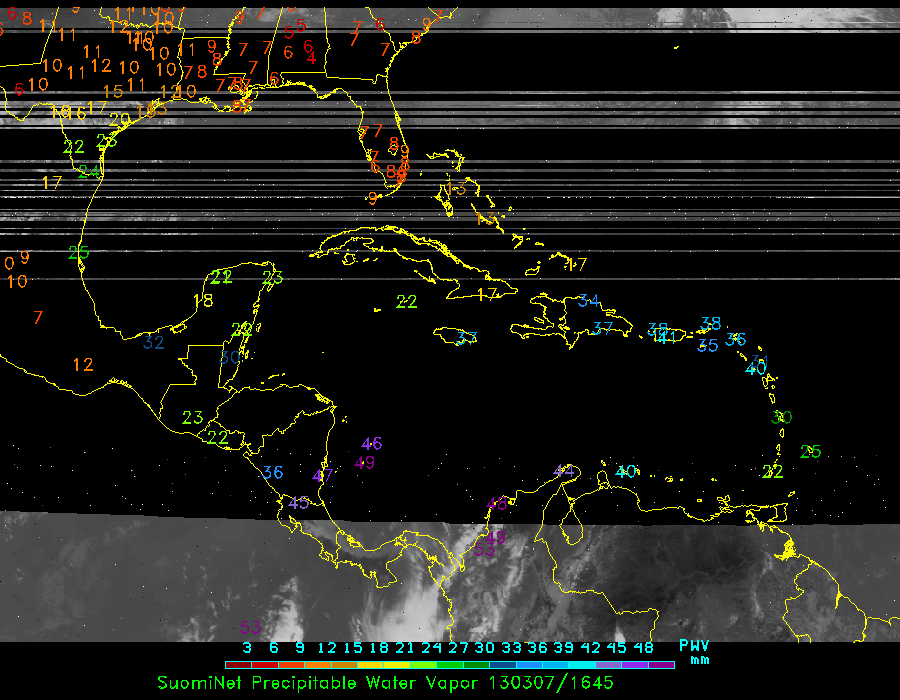This screenshot has height=700, width=900.
Task: Click the 48 label on the scale
Action: (x=645, y=647)
